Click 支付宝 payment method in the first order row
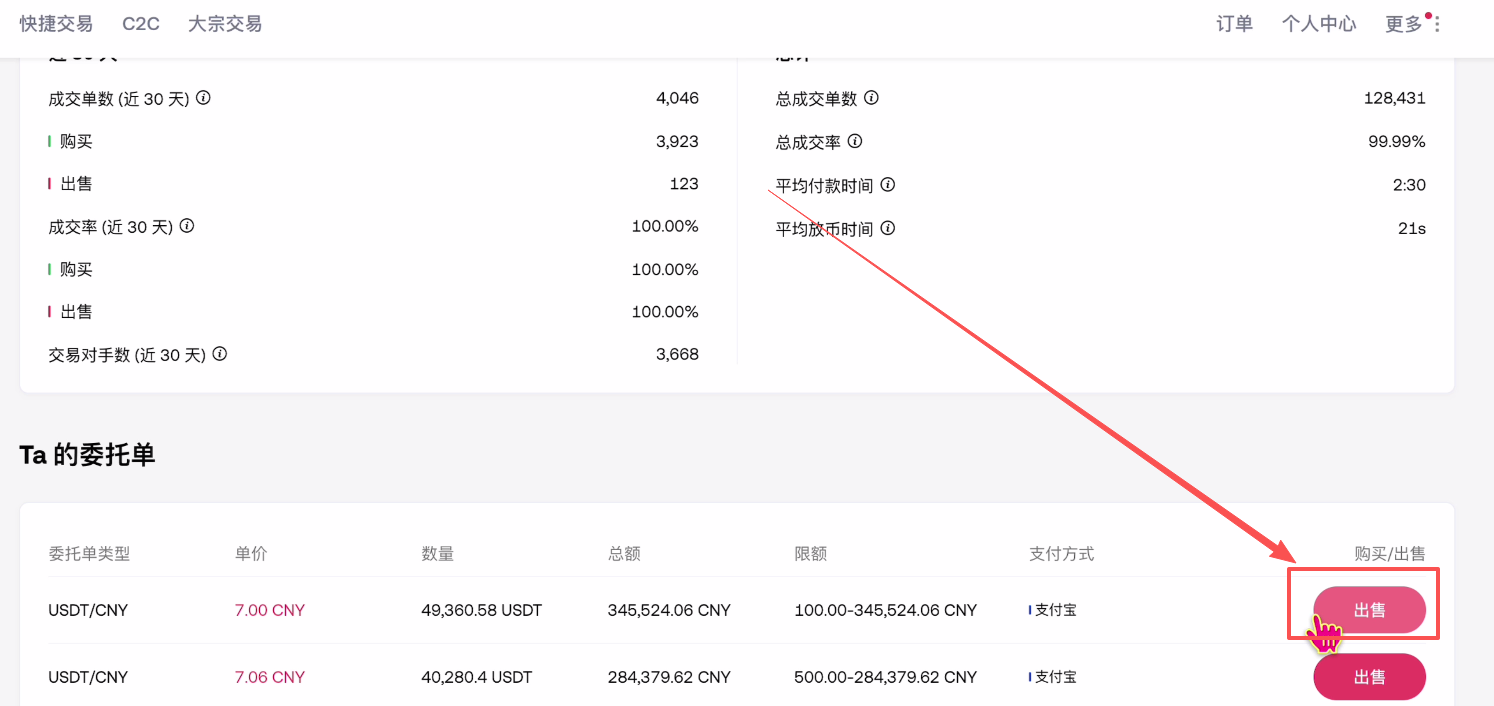The width and height of the screenshot is (1494, 706). (1055, 610)
